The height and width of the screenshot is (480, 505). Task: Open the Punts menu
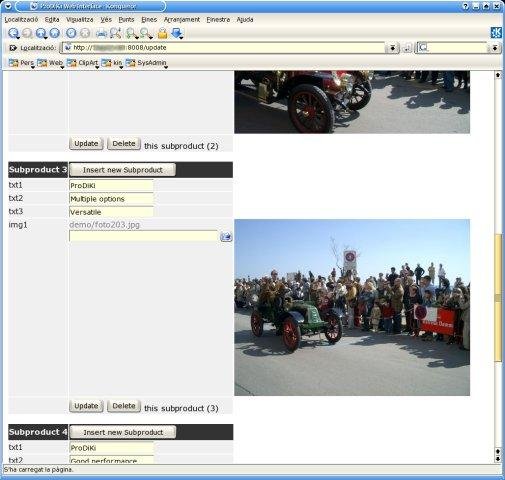[126, 20]
